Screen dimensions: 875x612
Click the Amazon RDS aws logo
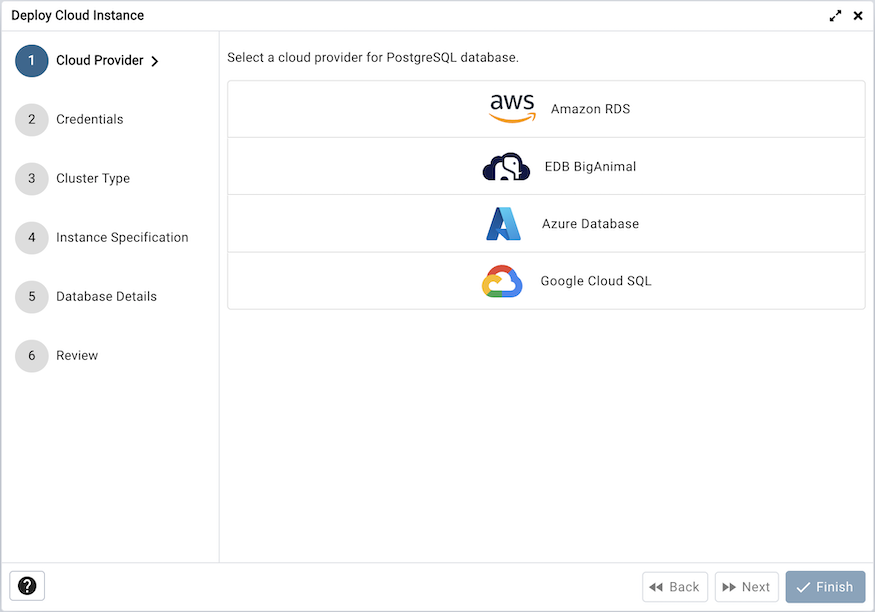(x=512, y=106)
